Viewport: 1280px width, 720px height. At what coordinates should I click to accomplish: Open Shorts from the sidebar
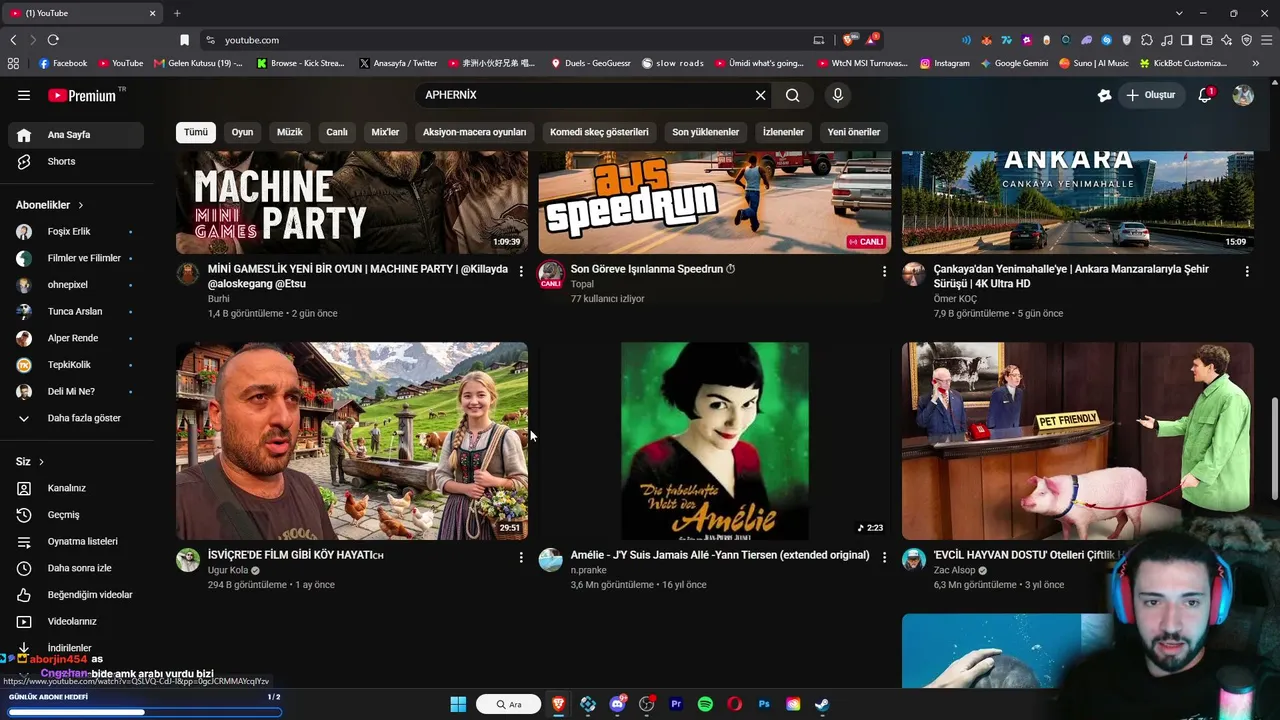pyautogui.click(x=76, y=161)
